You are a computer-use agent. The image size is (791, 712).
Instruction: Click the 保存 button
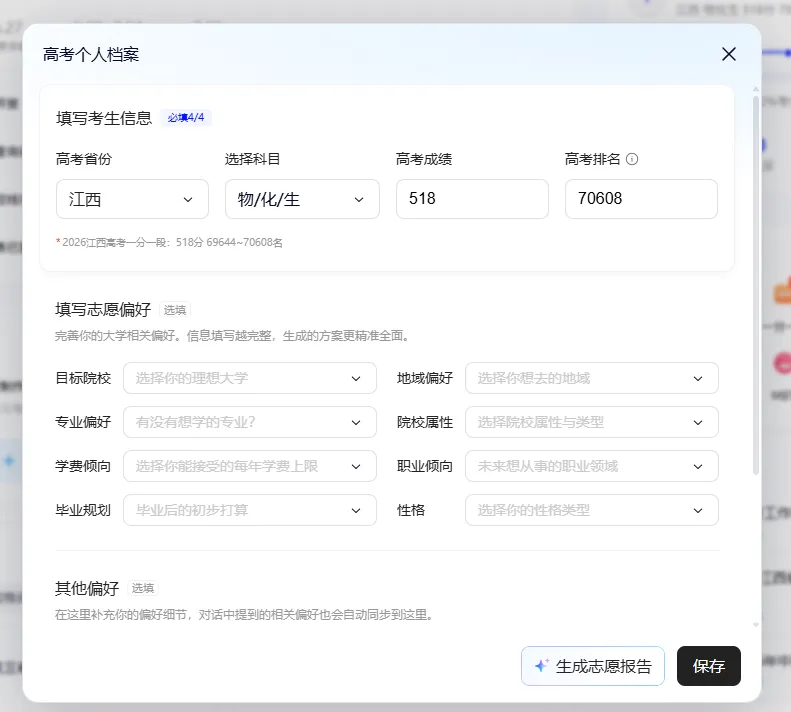[709, 666]
